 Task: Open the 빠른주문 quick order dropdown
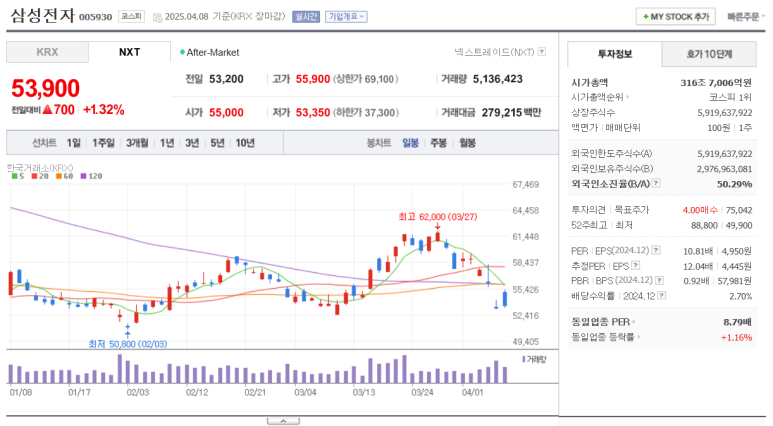[746, 17]
